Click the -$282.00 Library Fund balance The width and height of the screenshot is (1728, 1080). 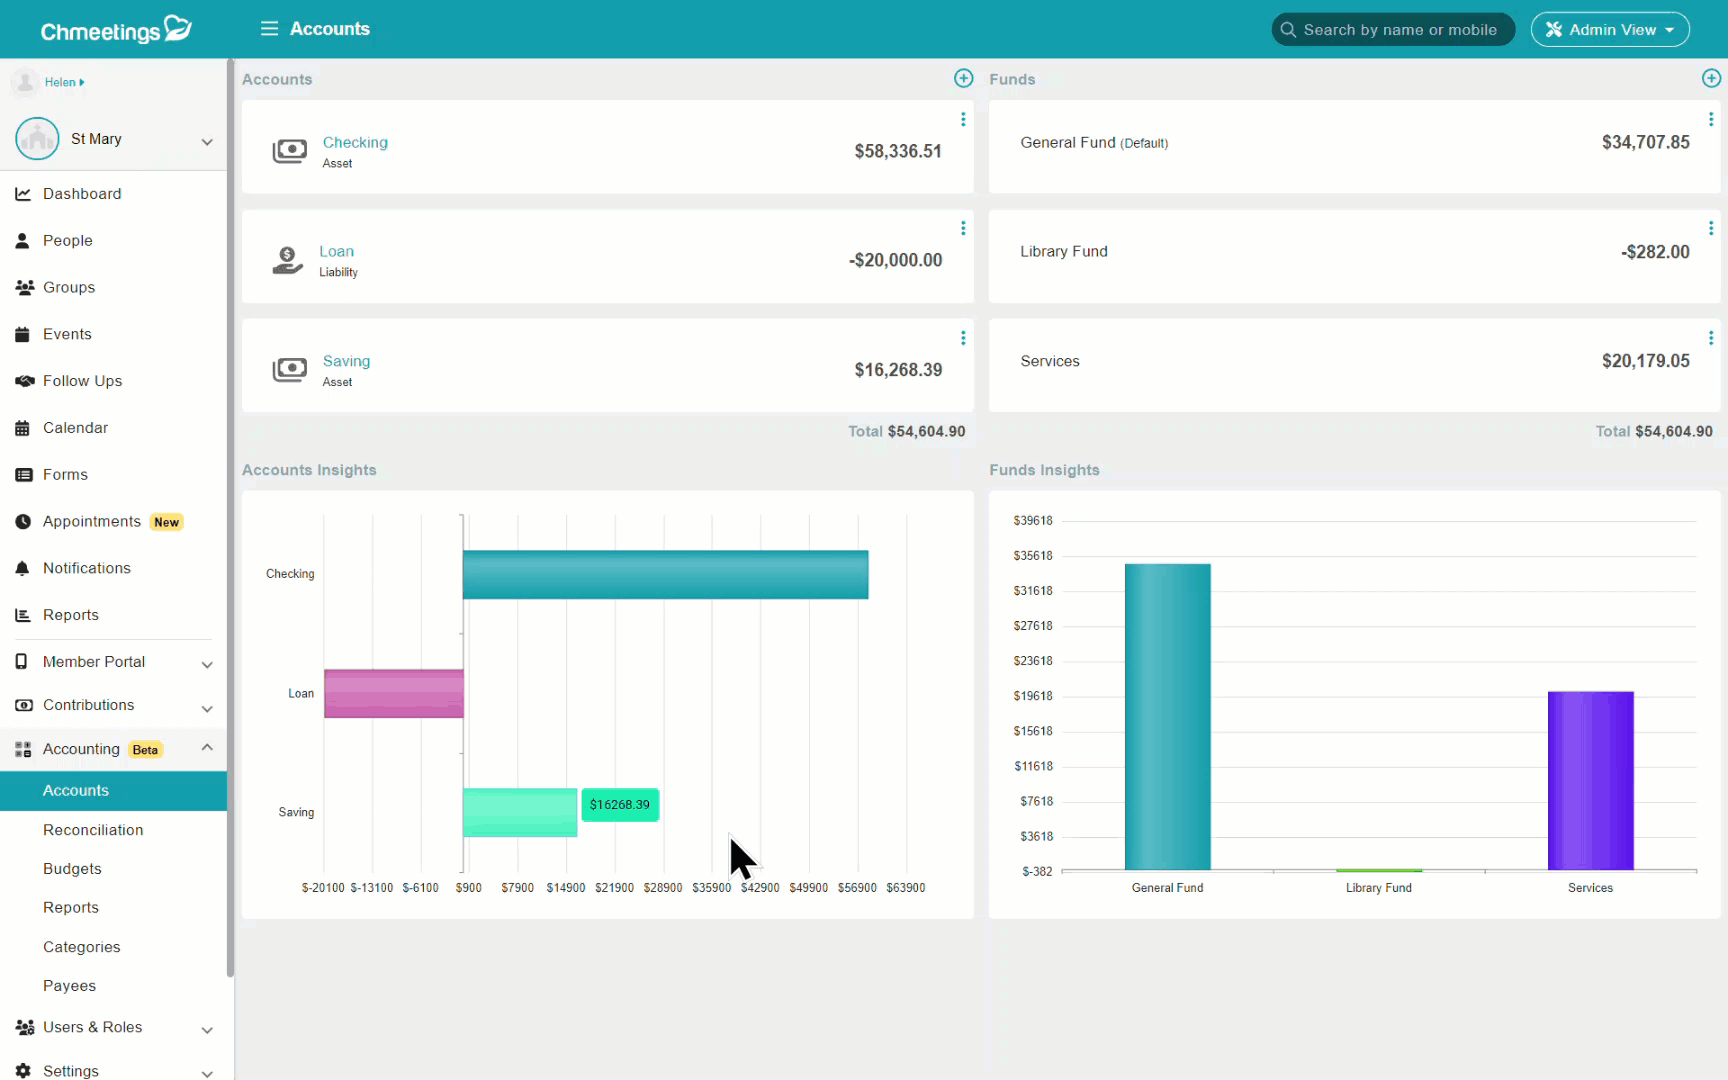1655,252
